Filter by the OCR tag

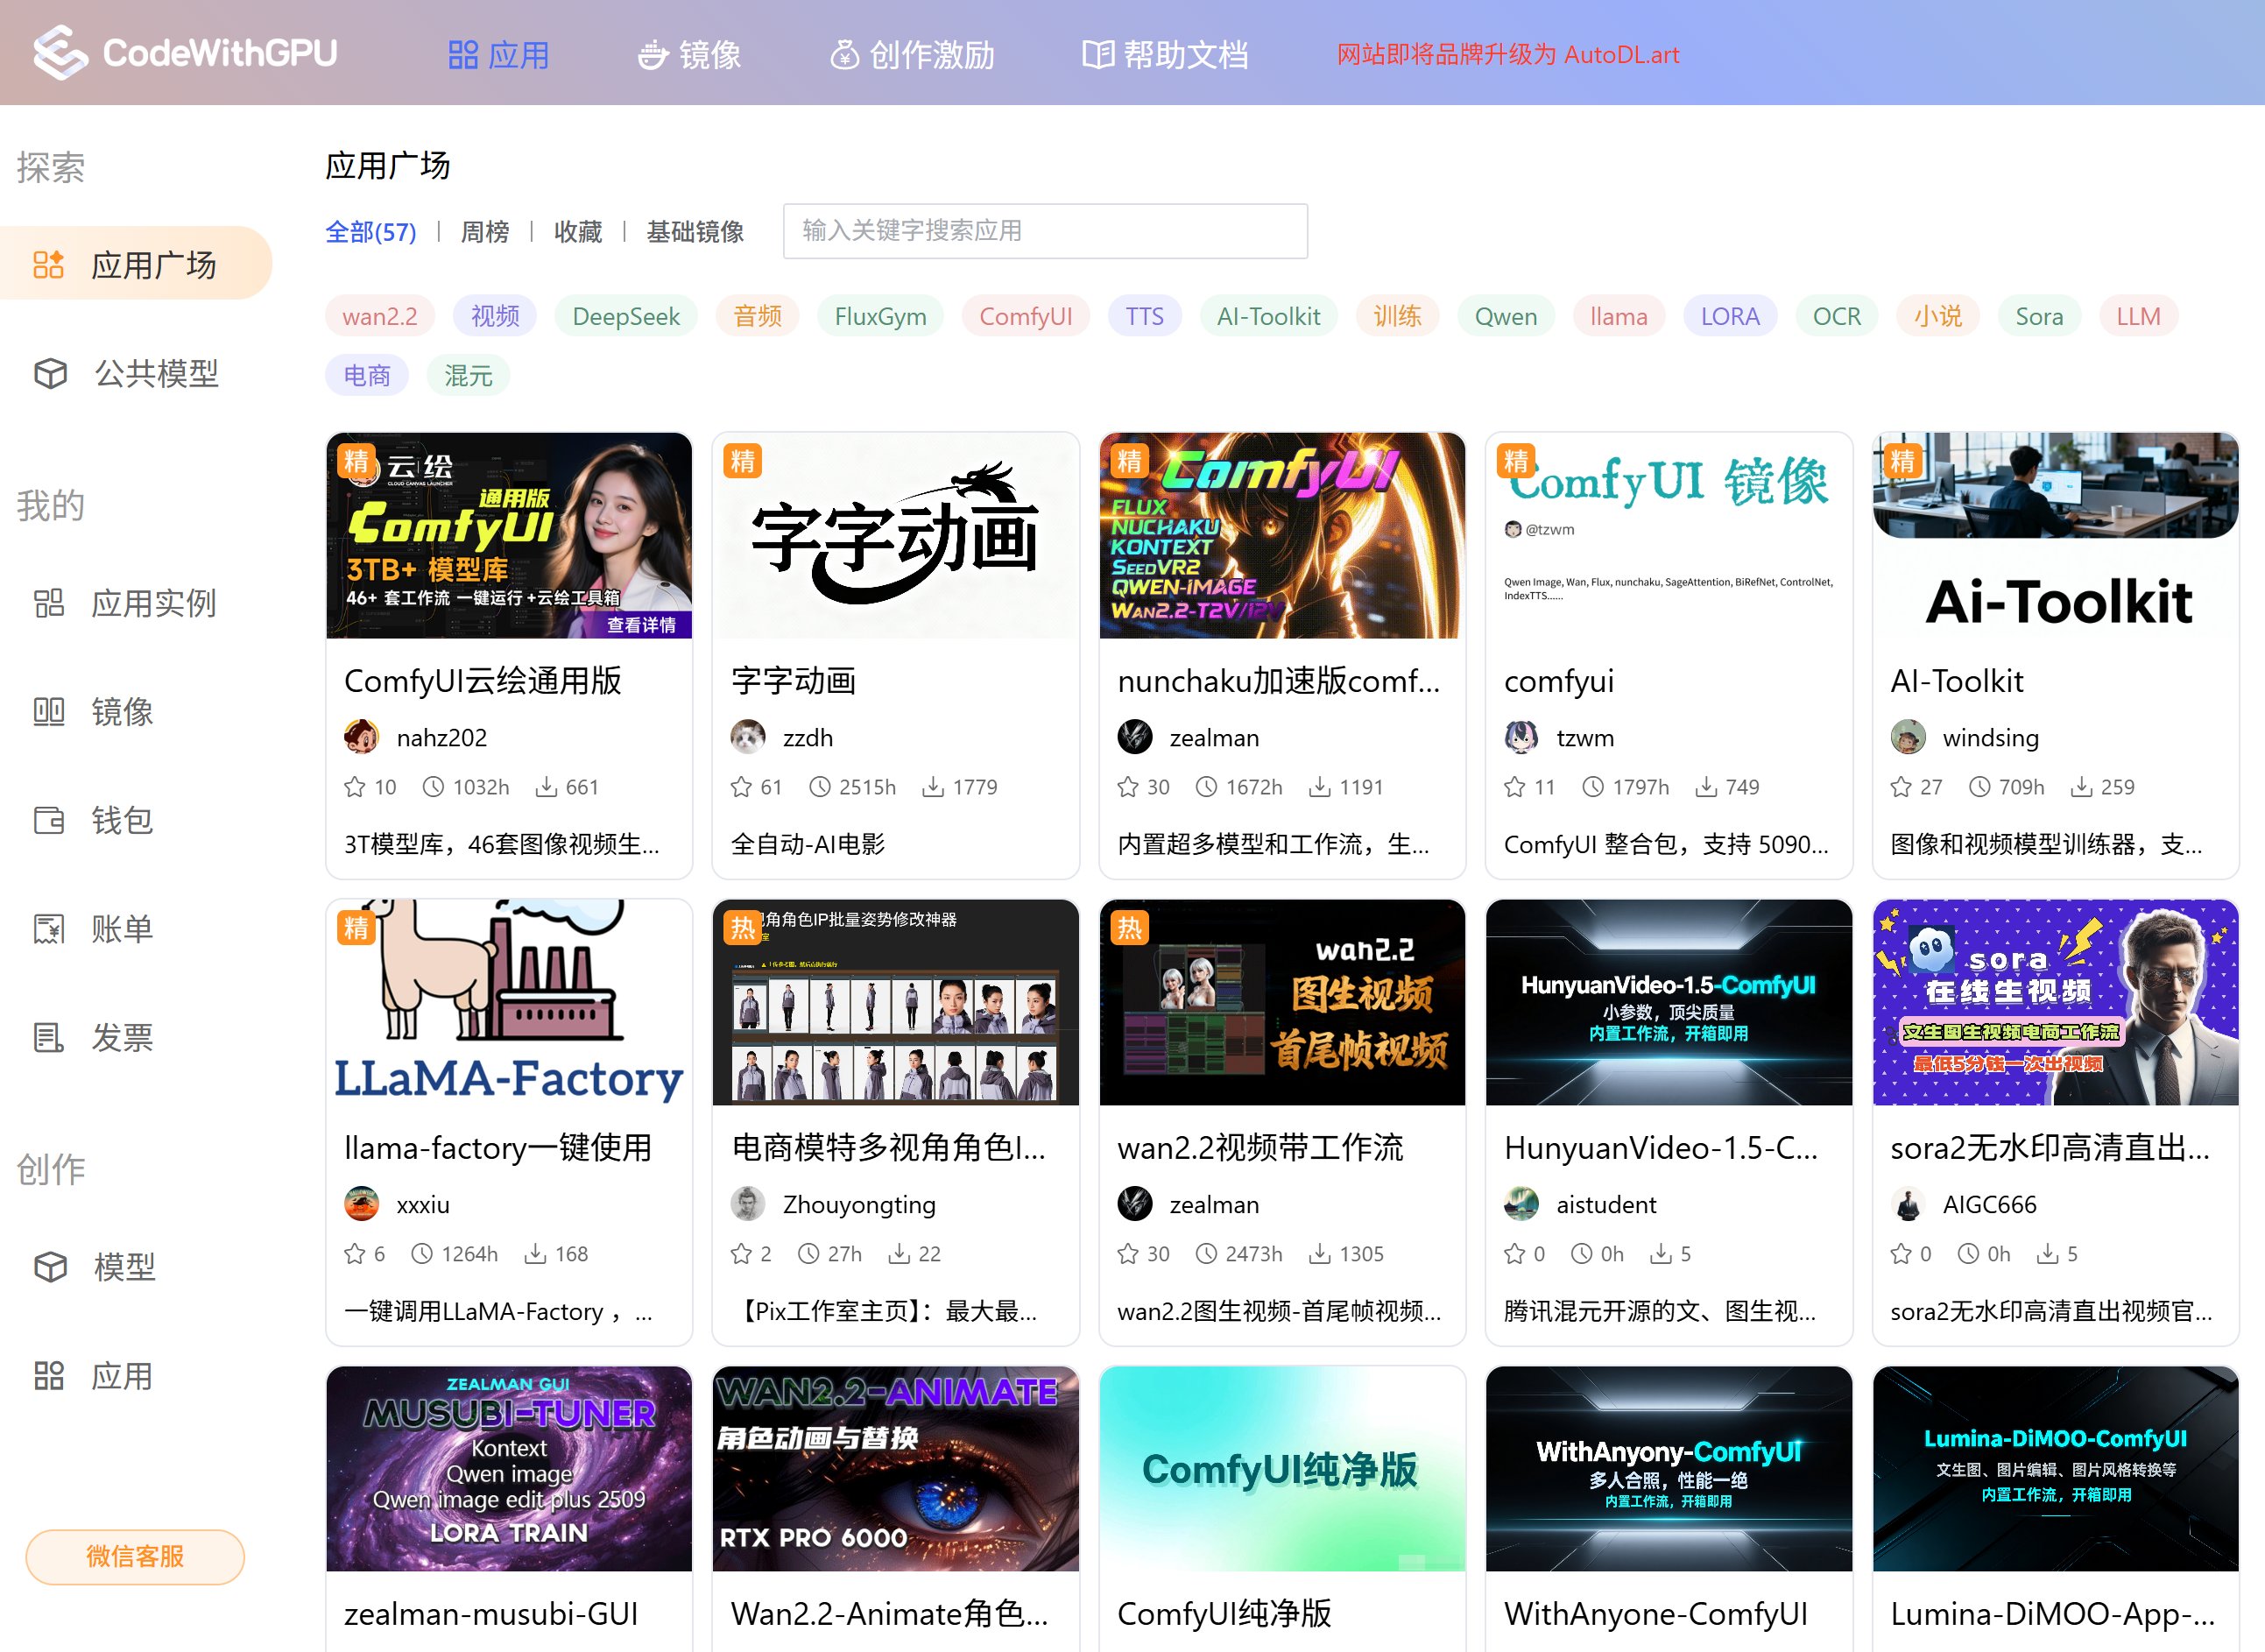[x=1836, y=317]
